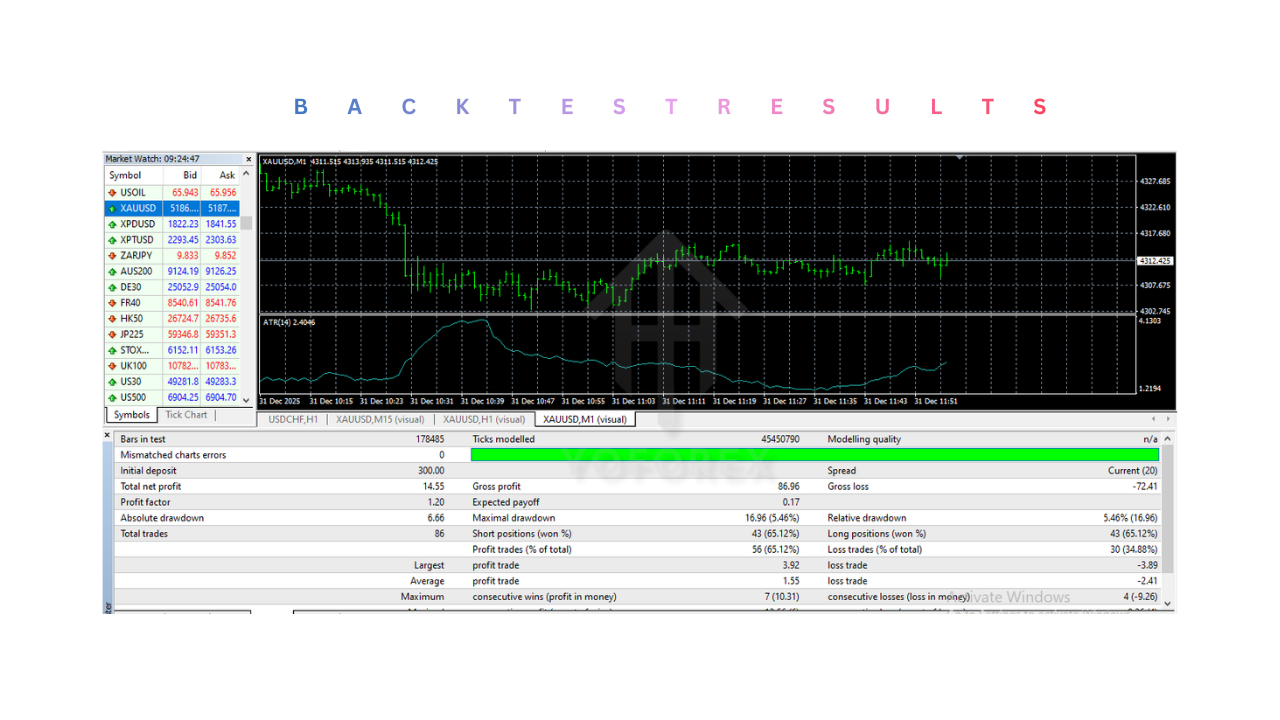The image size is (1280, 720).
Task: Switch to the Tick Chart tab
Action: (186, 414)
